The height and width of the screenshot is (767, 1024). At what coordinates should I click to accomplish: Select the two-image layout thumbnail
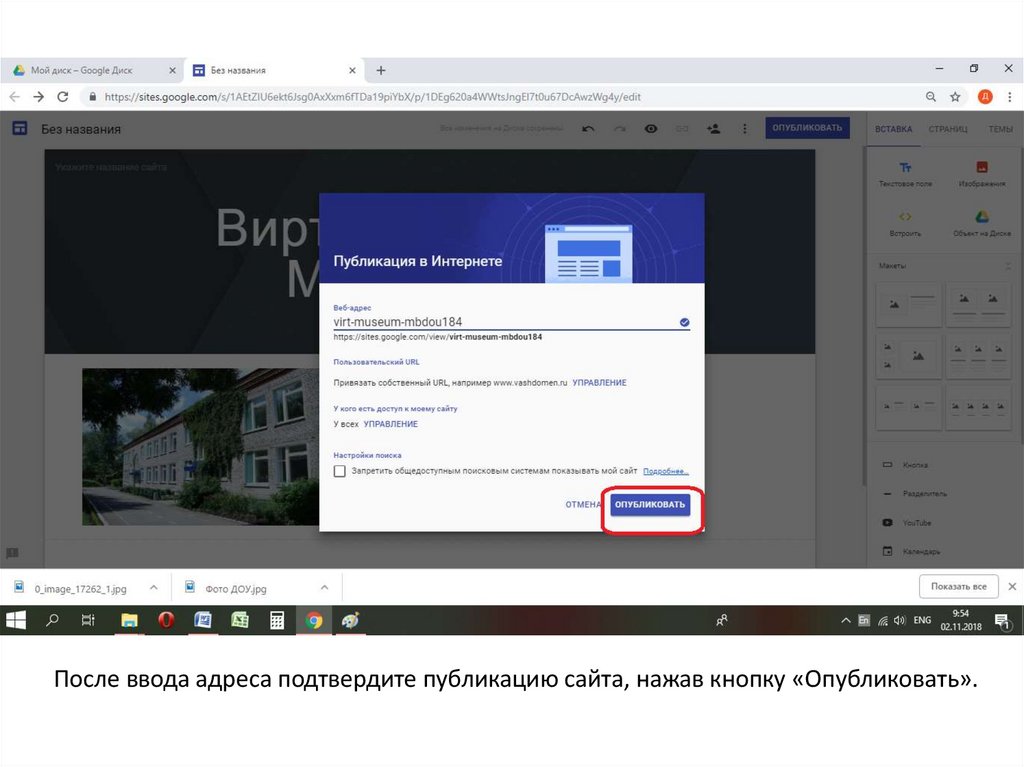click(x=978, y=304)
